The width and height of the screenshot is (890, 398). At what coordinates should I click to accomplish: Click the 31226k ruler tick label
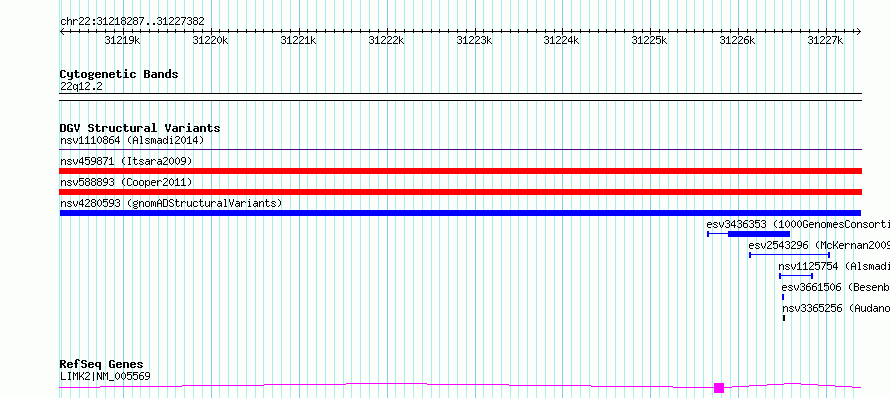click(x=737, y=40)
